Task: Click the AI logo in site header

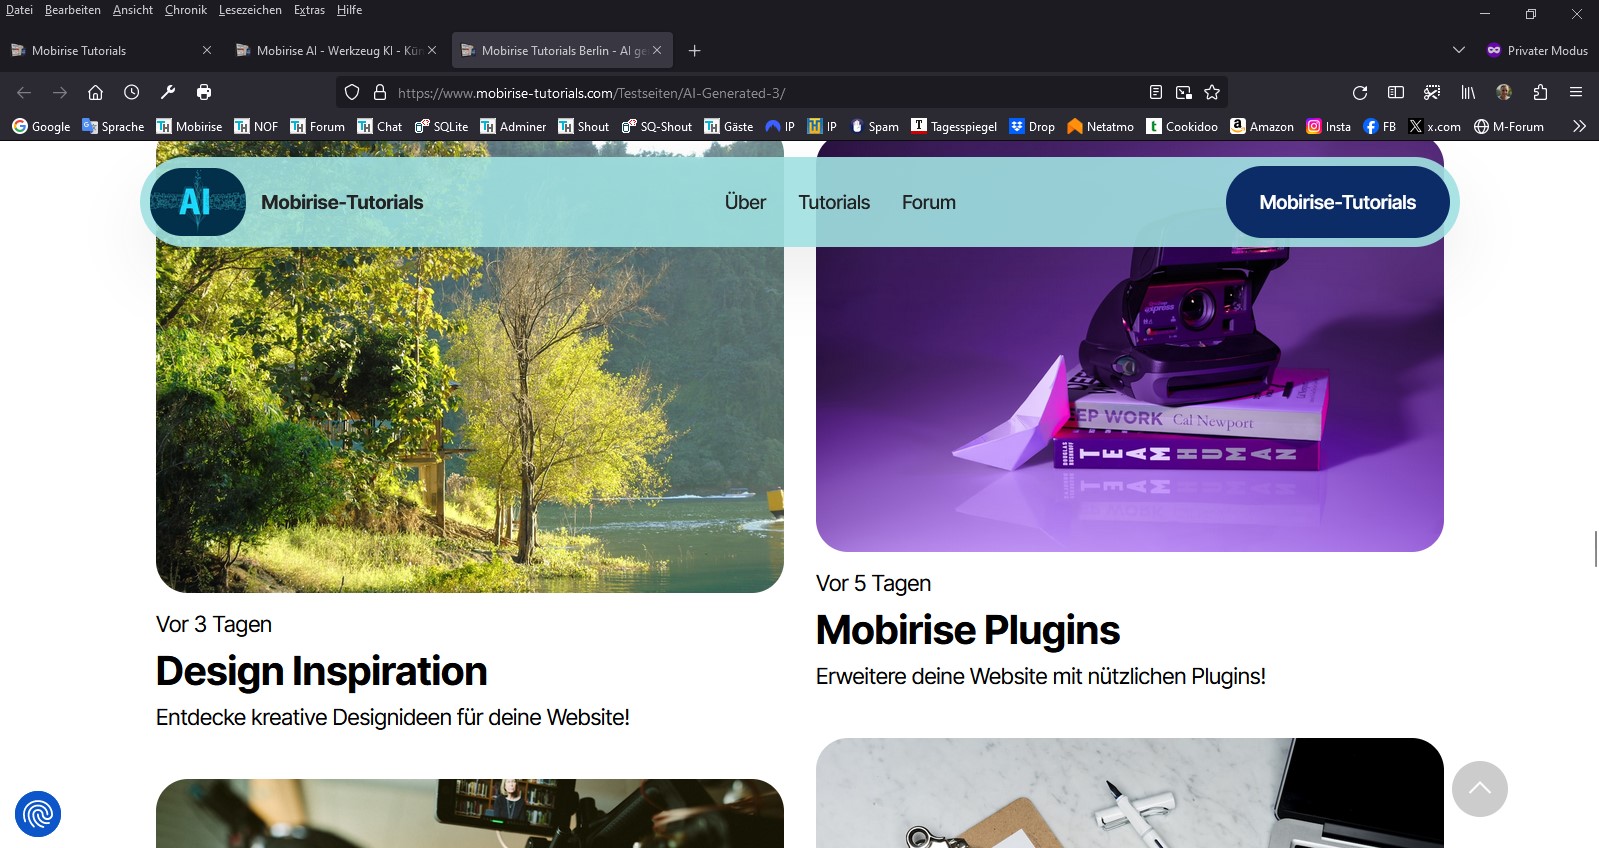Action: click(197, 202)
